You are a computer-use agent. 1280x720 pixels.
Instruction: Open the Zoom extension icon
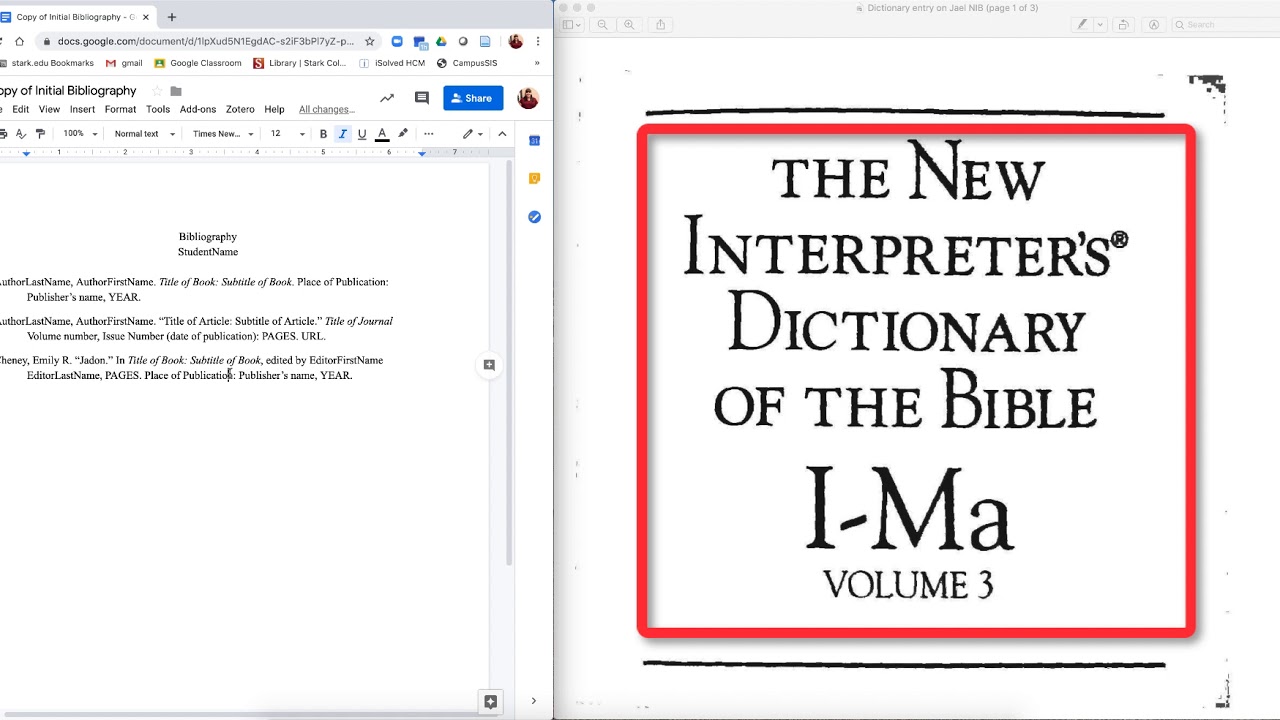[x=397, y=41]
